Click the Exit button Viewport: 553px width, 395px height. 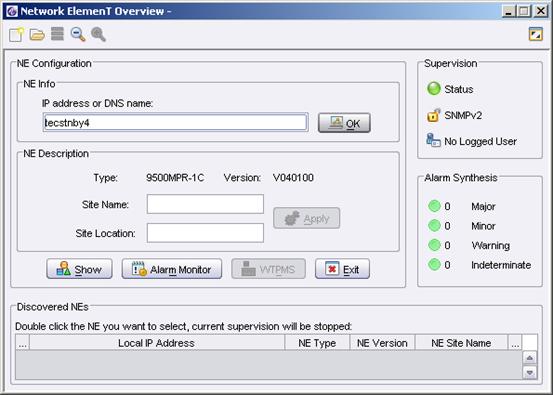[342, 269]
